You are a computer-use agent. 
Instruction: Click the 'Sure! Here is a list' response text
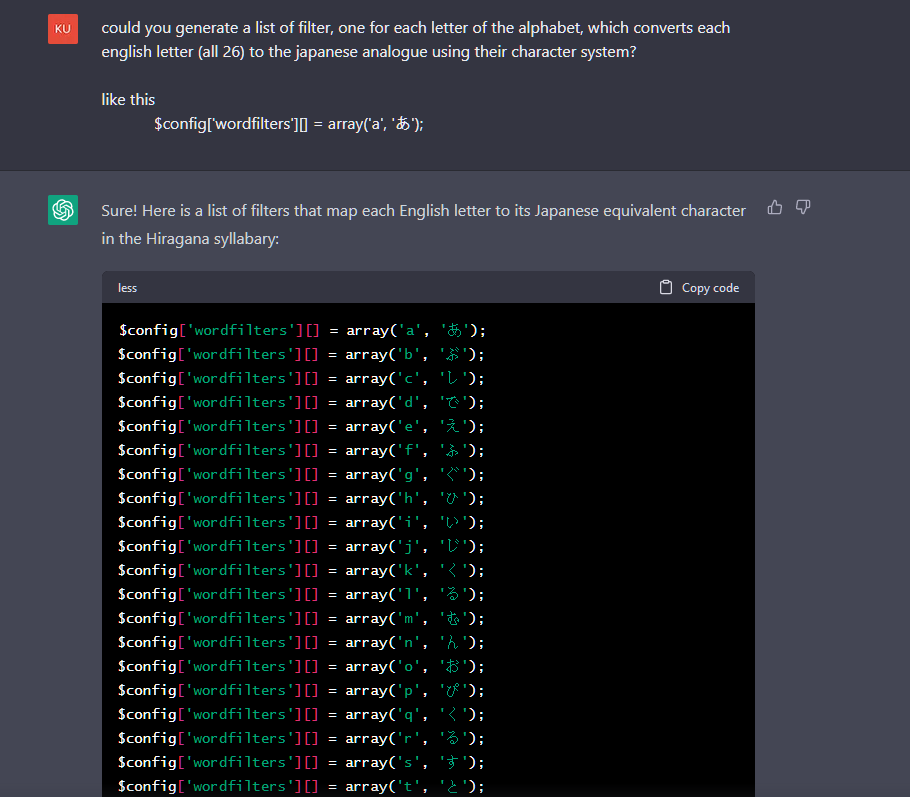[x=423, y=224]
